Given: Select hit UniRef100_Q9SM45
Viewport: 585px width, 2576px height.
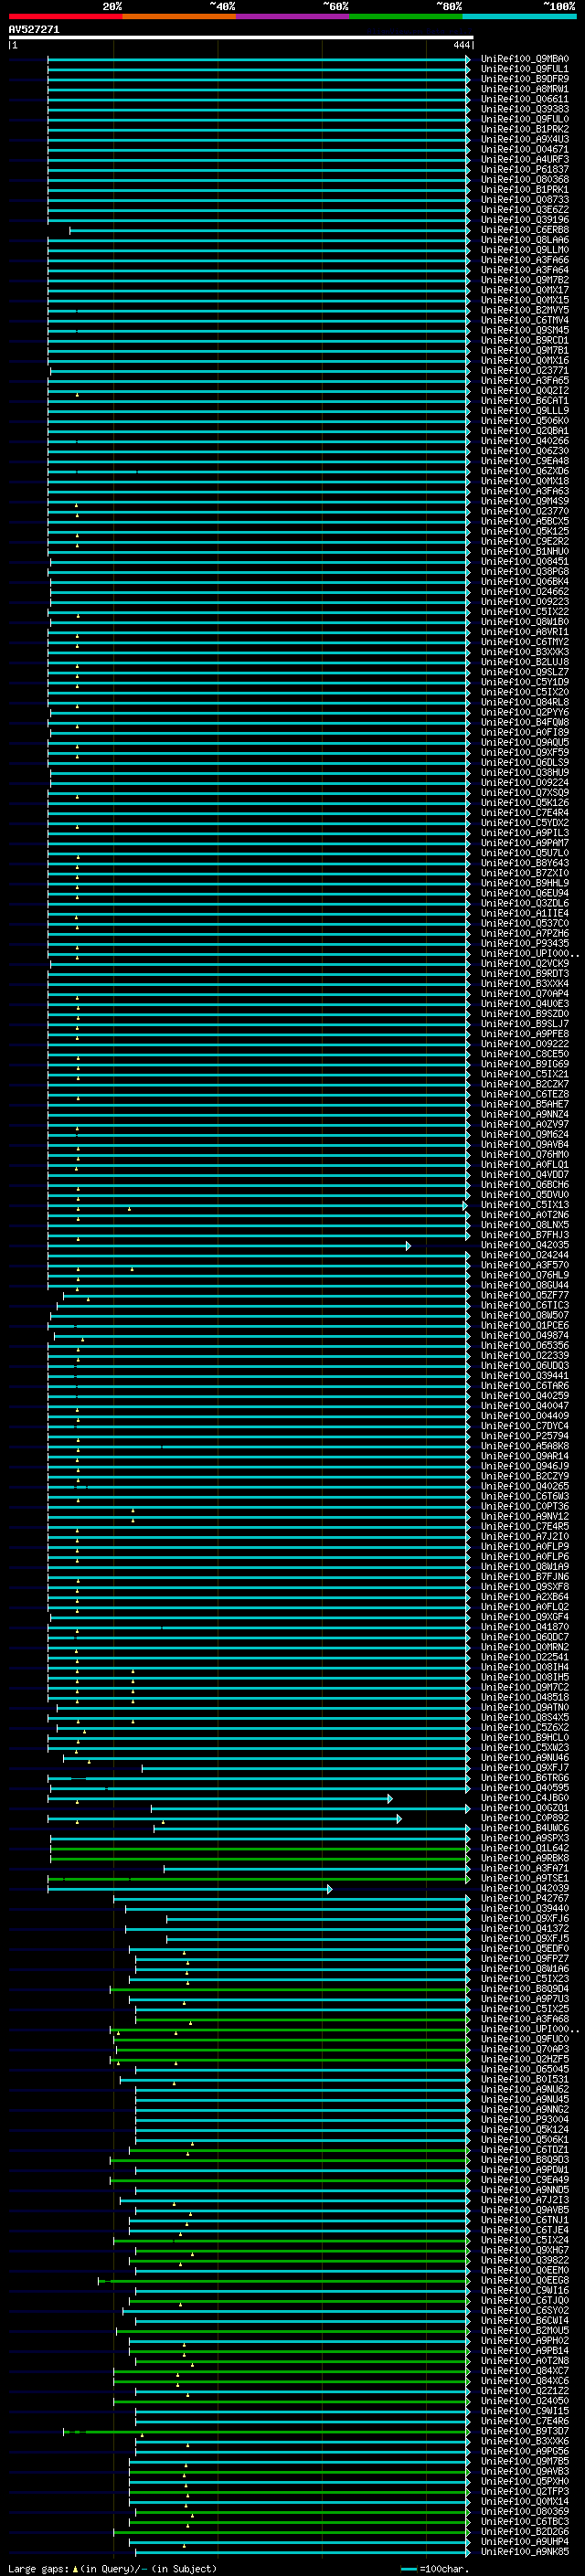Looking at the screenshot, I should (525, 330).
